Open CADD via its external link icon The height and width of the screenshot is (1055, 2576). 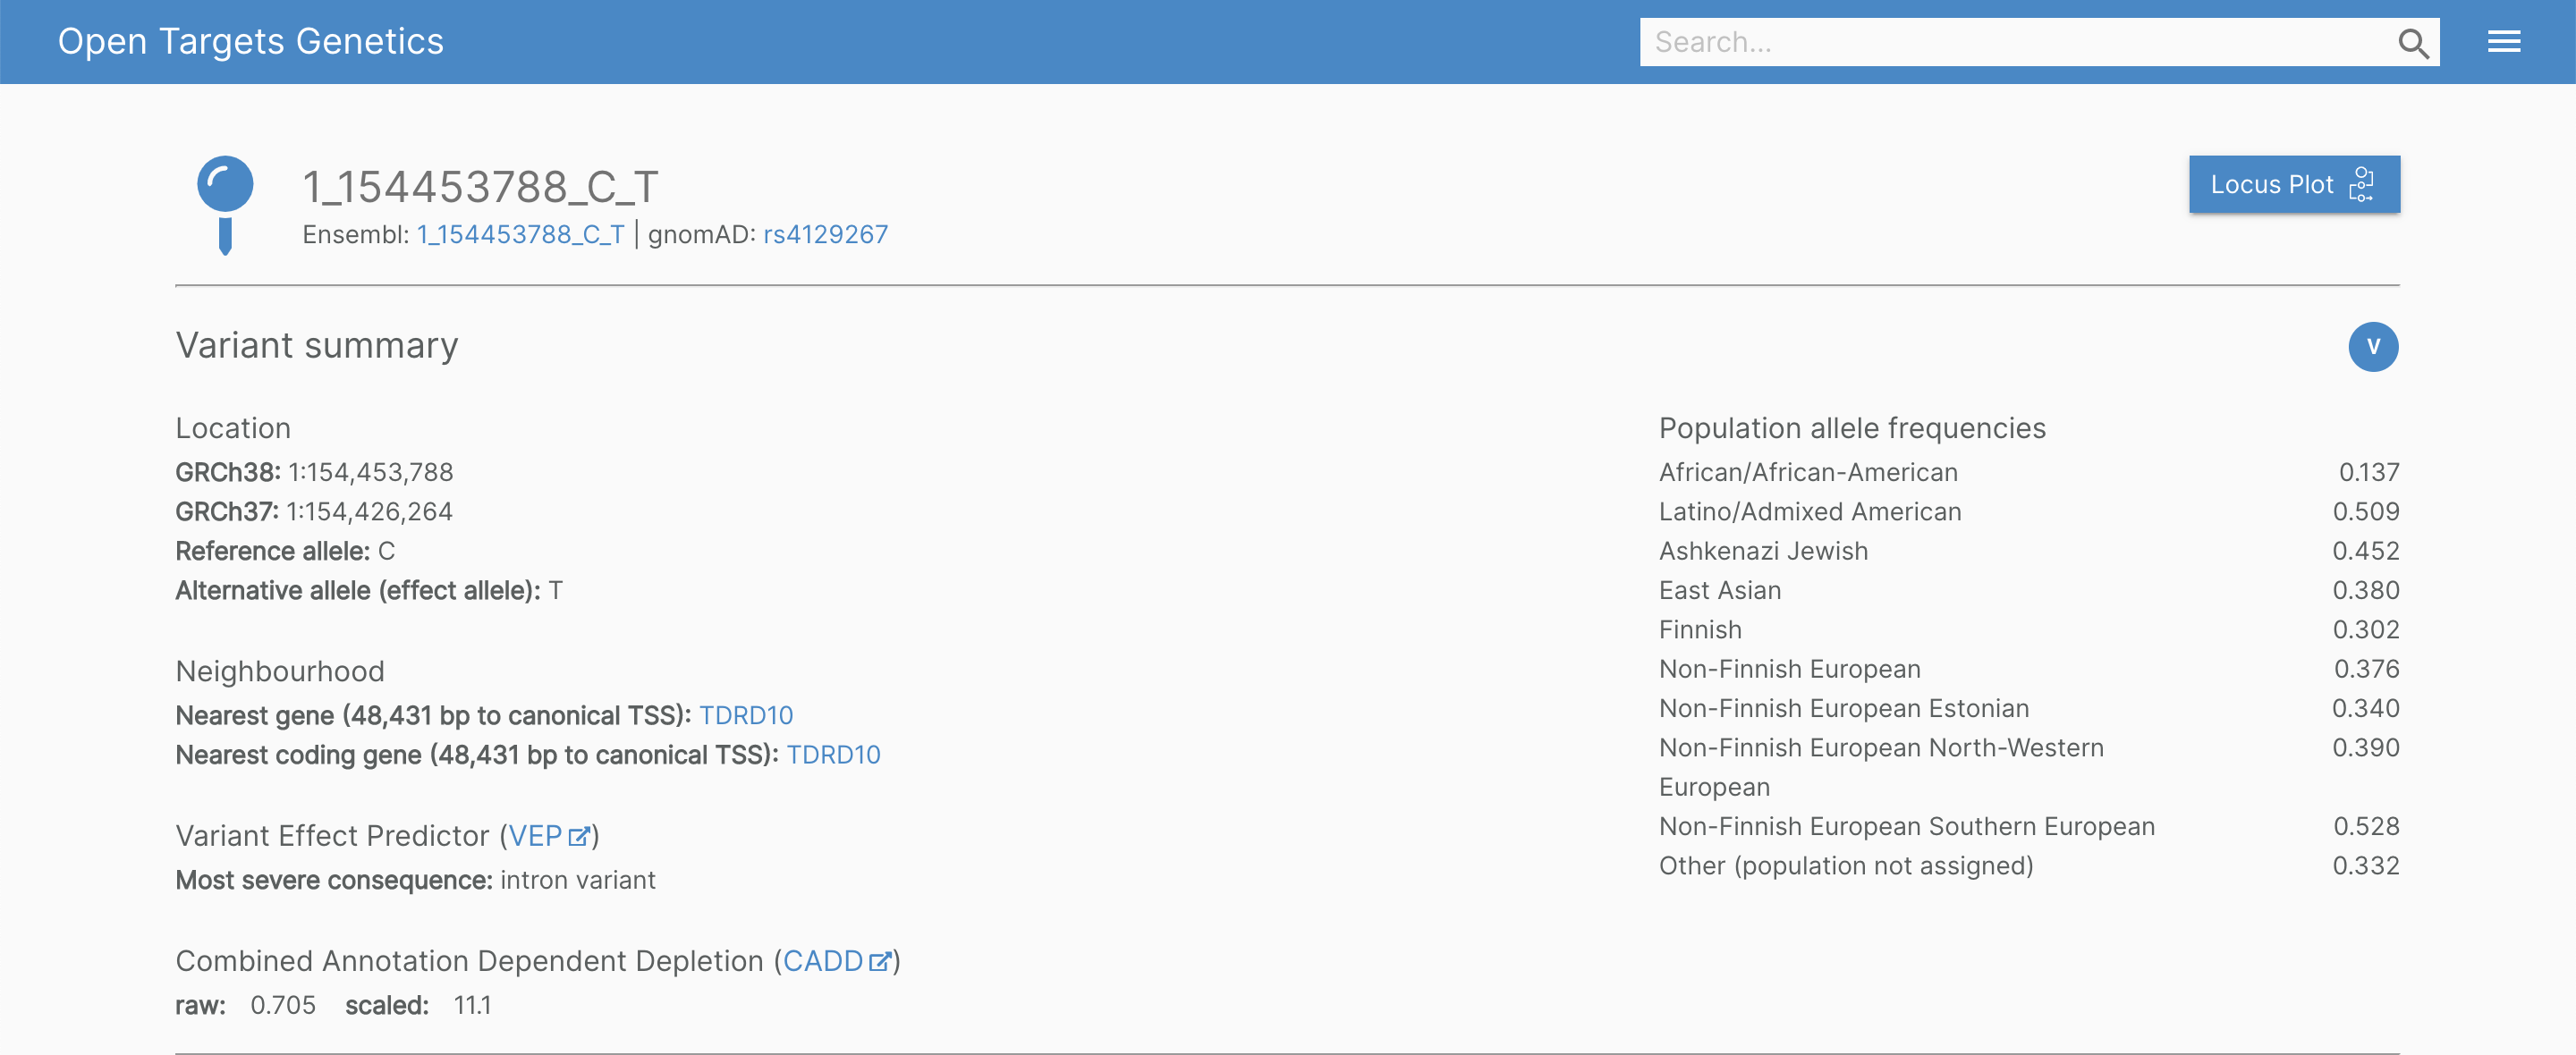point(879,961)
